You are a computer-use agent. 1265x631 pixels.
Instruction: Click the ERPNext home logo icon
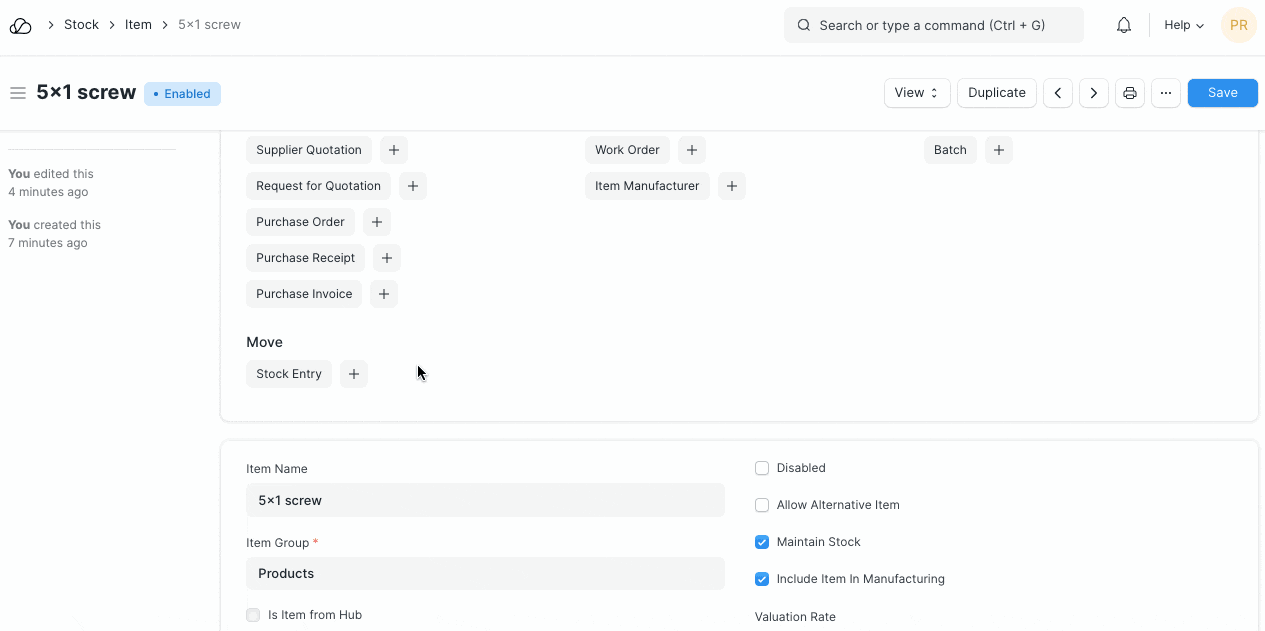click(x=20, y=25)
